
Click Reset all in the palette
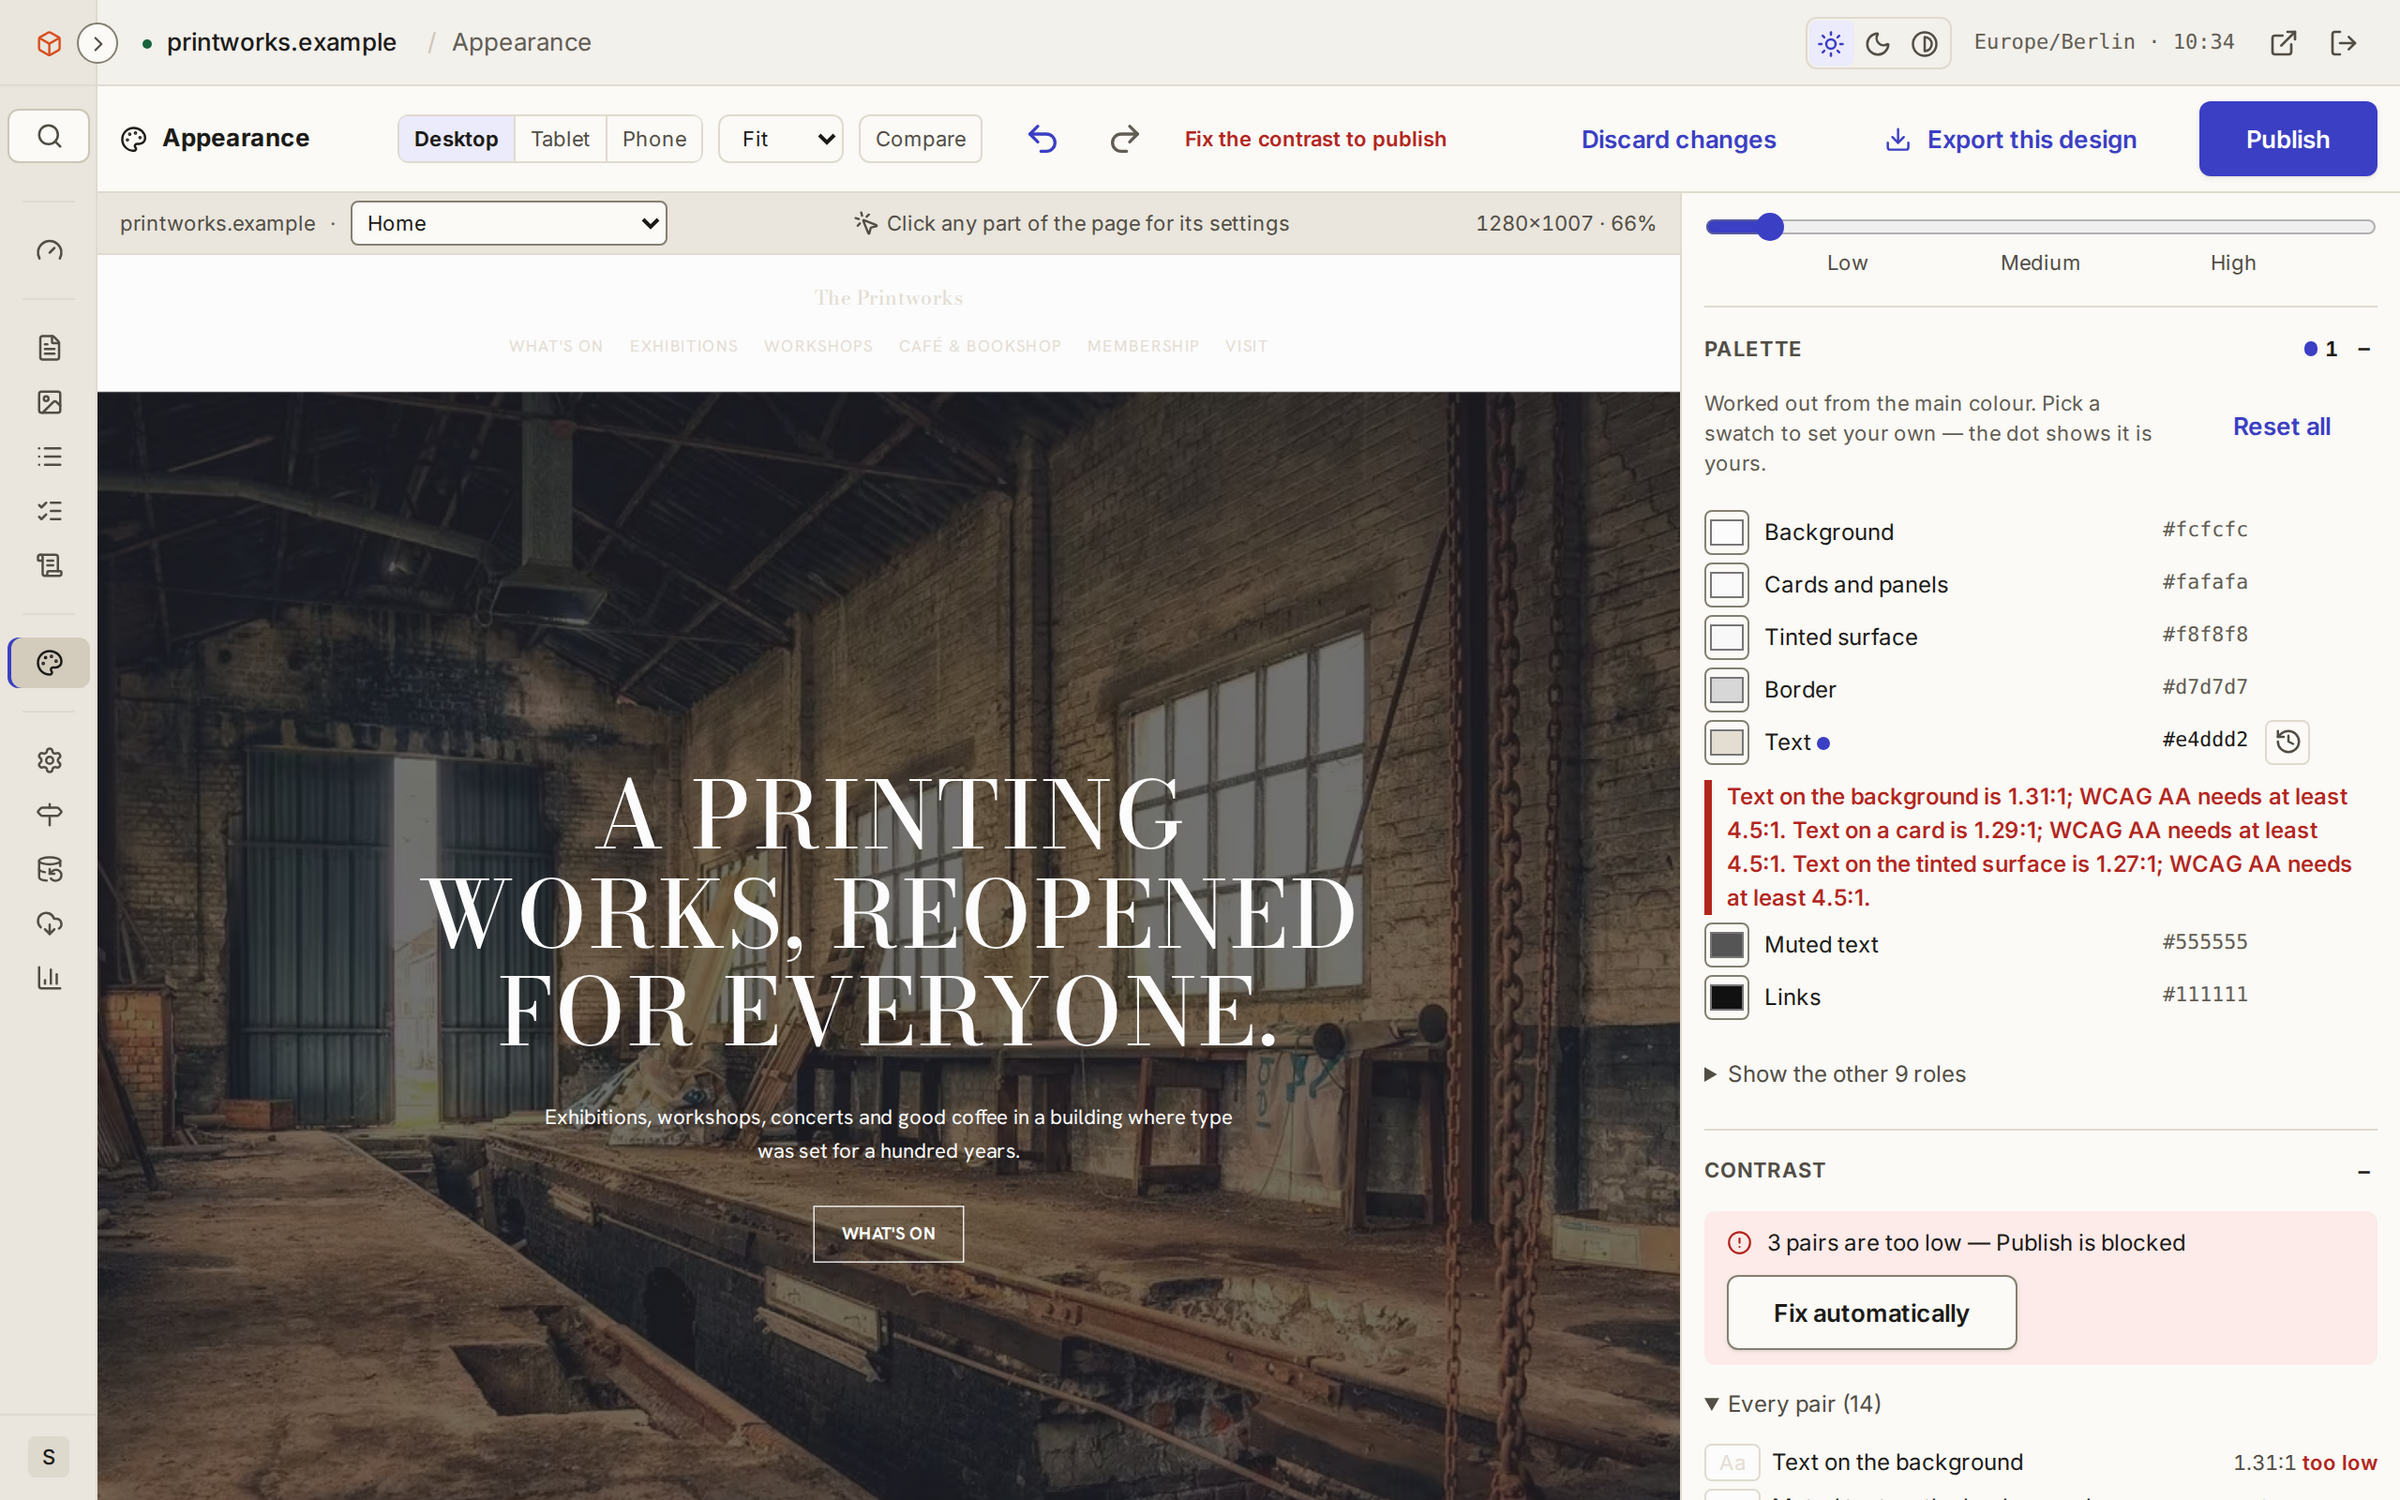tap(2282, 427)
